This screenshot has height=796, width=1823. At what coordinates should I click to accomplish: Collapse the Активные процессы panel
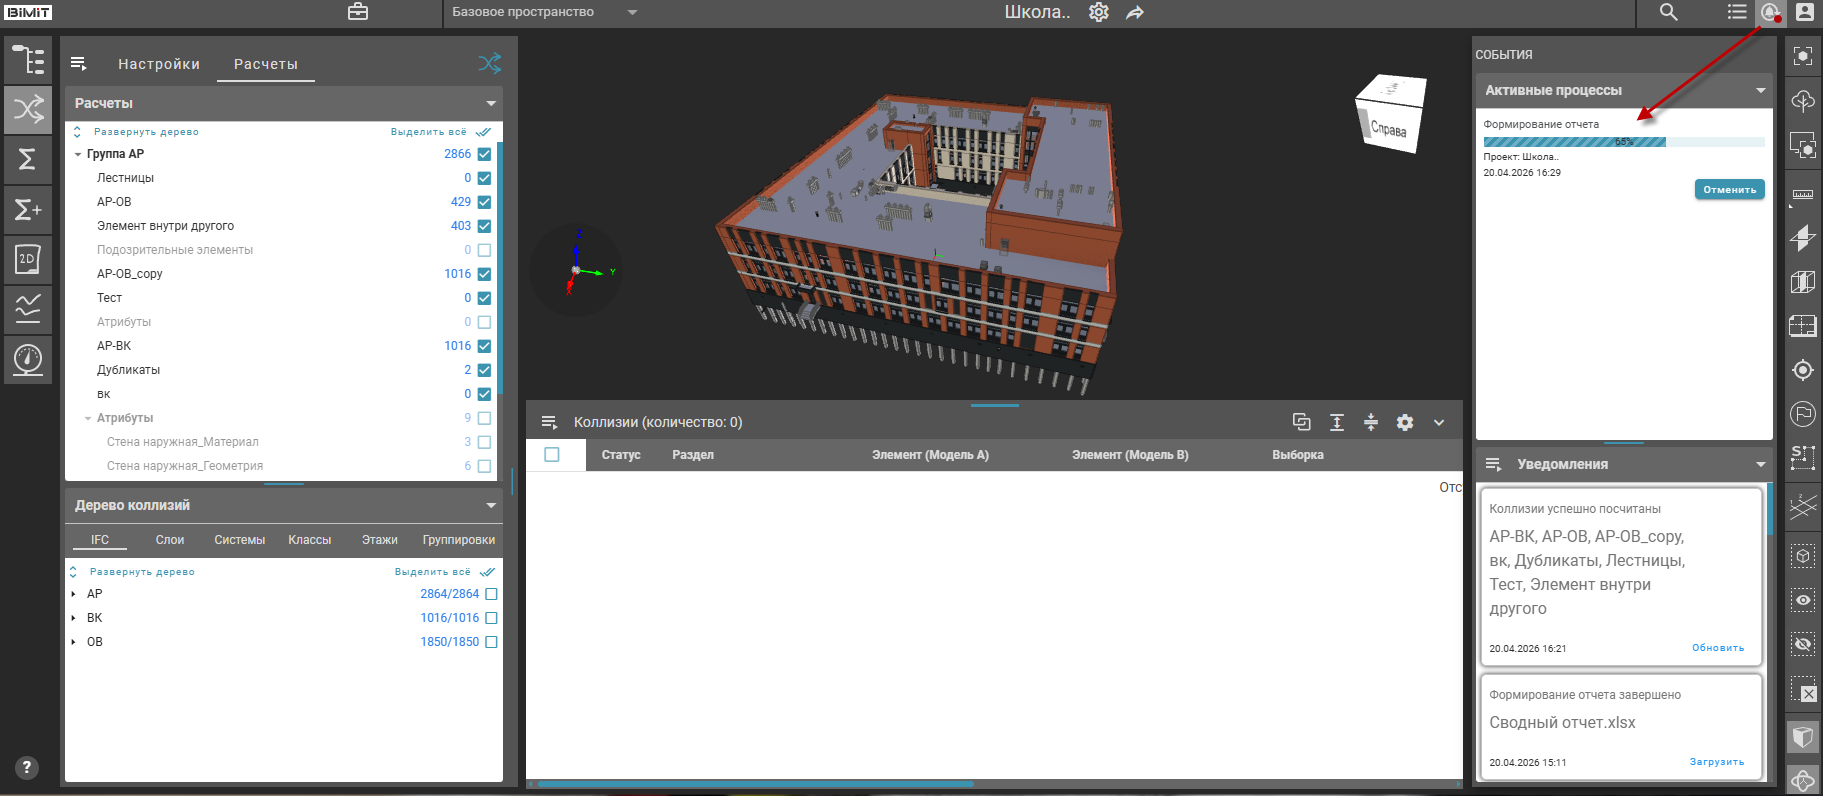coord(1760,90)
